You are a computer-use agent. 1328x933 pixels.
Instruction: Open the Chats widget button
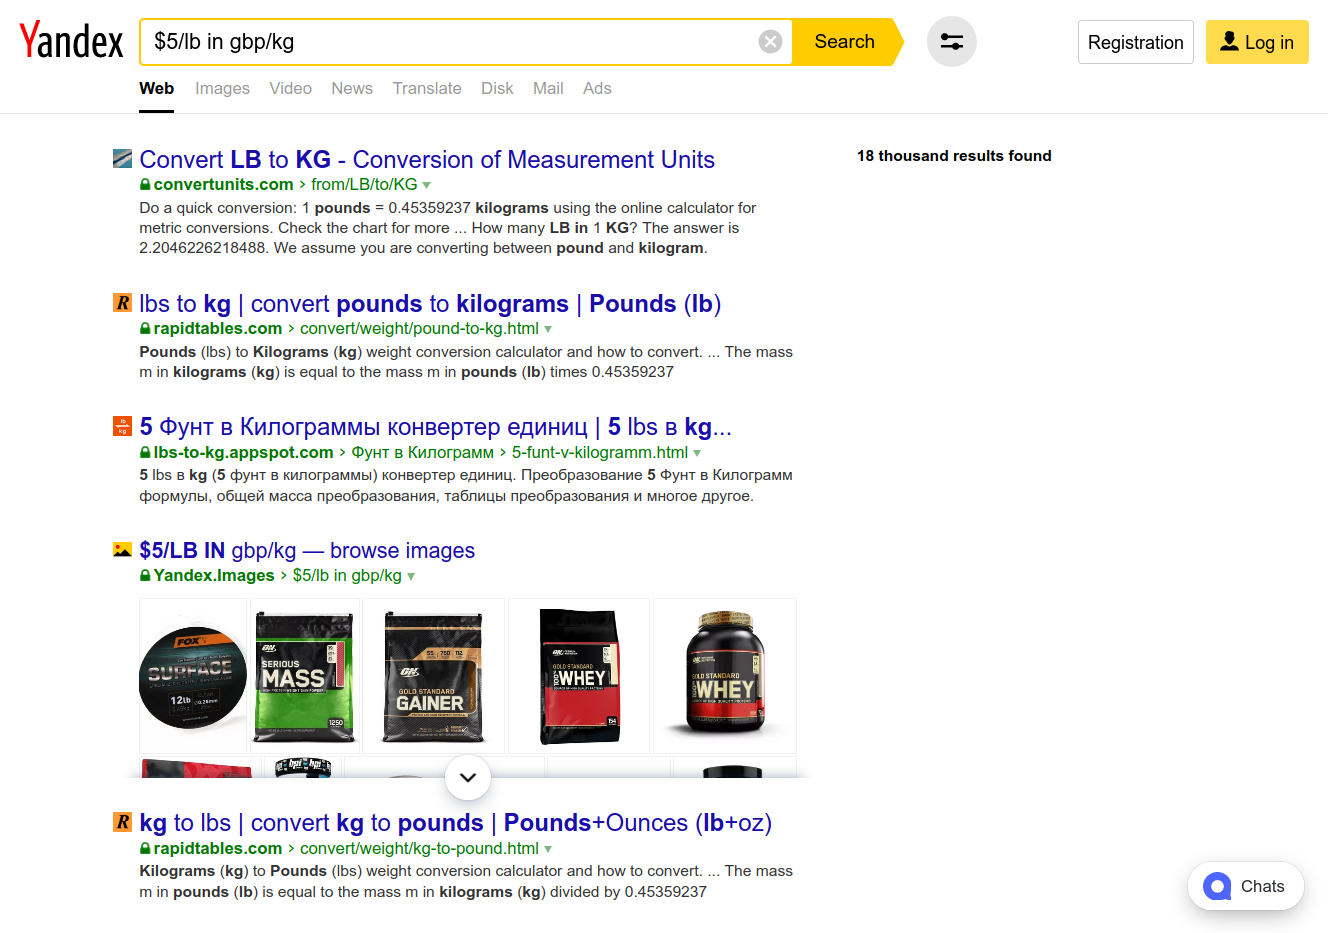(1246, 886)
